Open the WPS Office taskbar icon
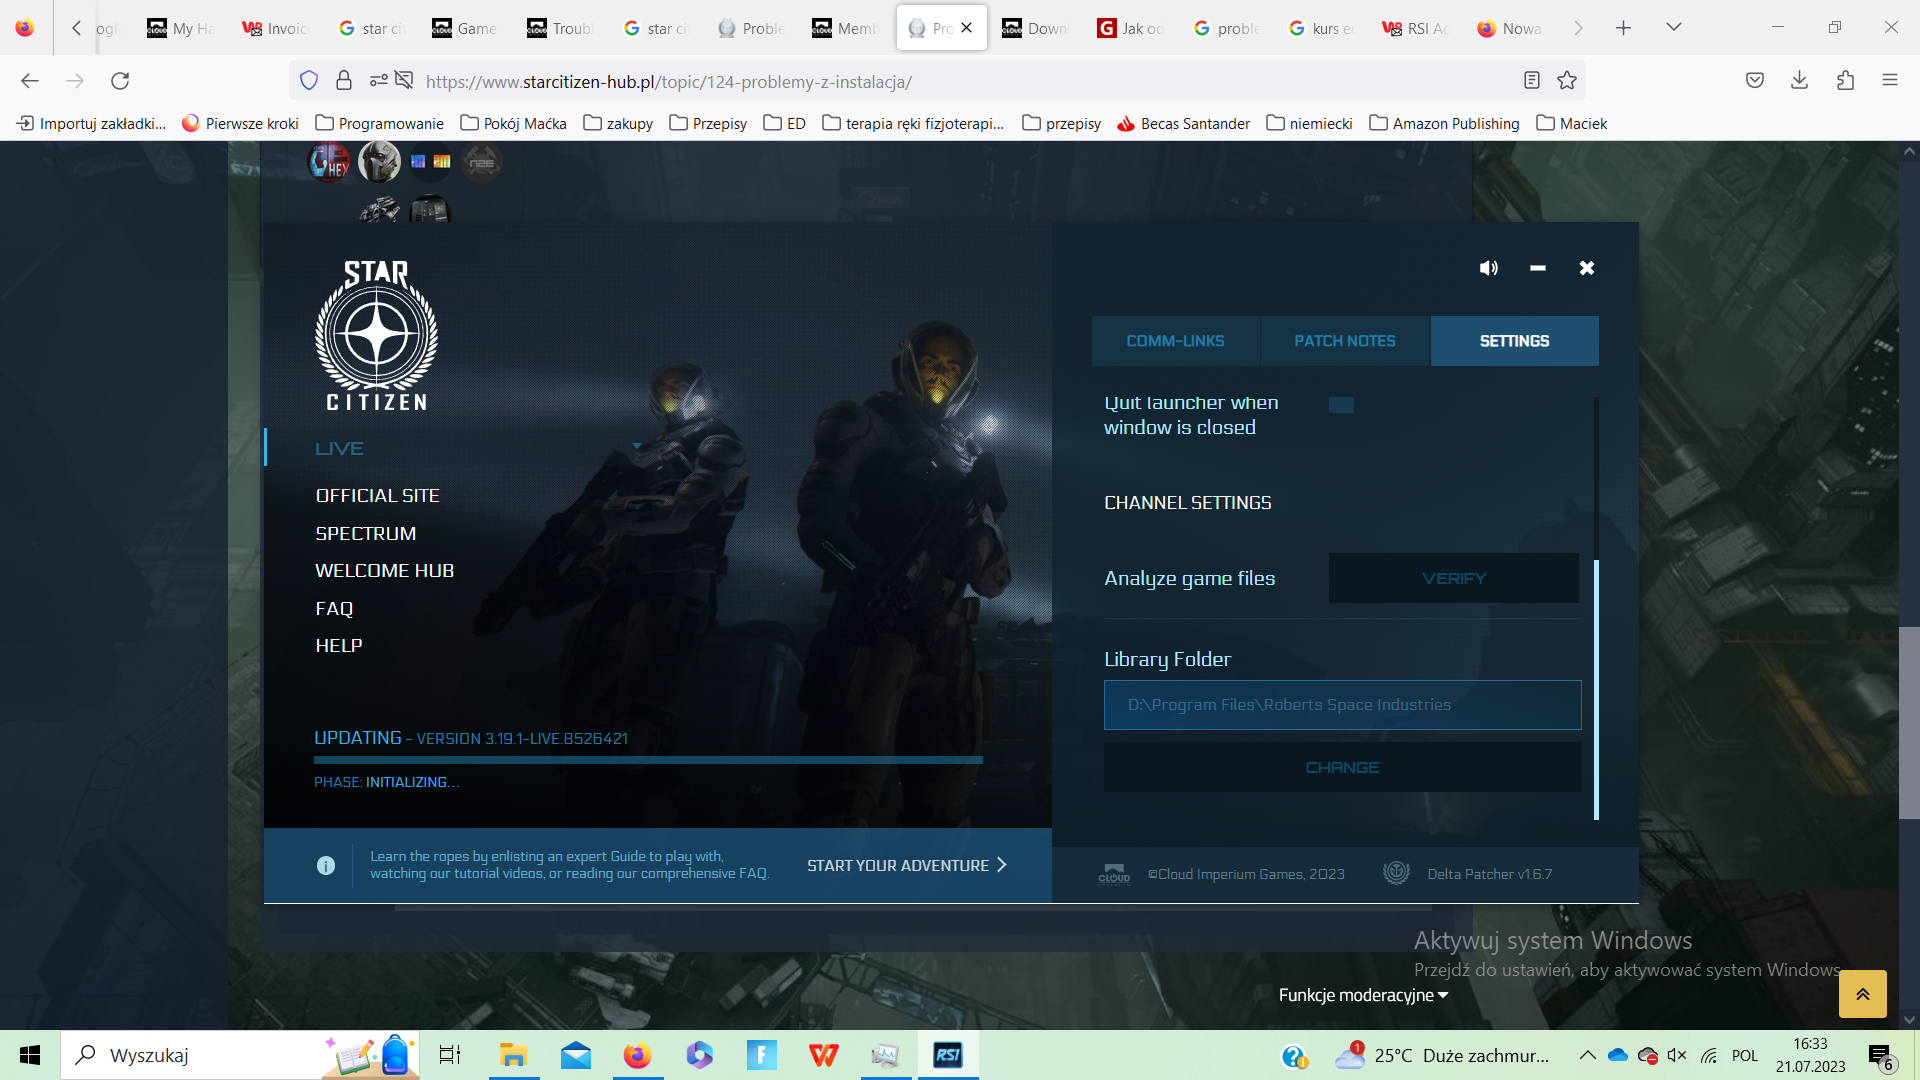1920x1080 pixels. (823, 1055)
